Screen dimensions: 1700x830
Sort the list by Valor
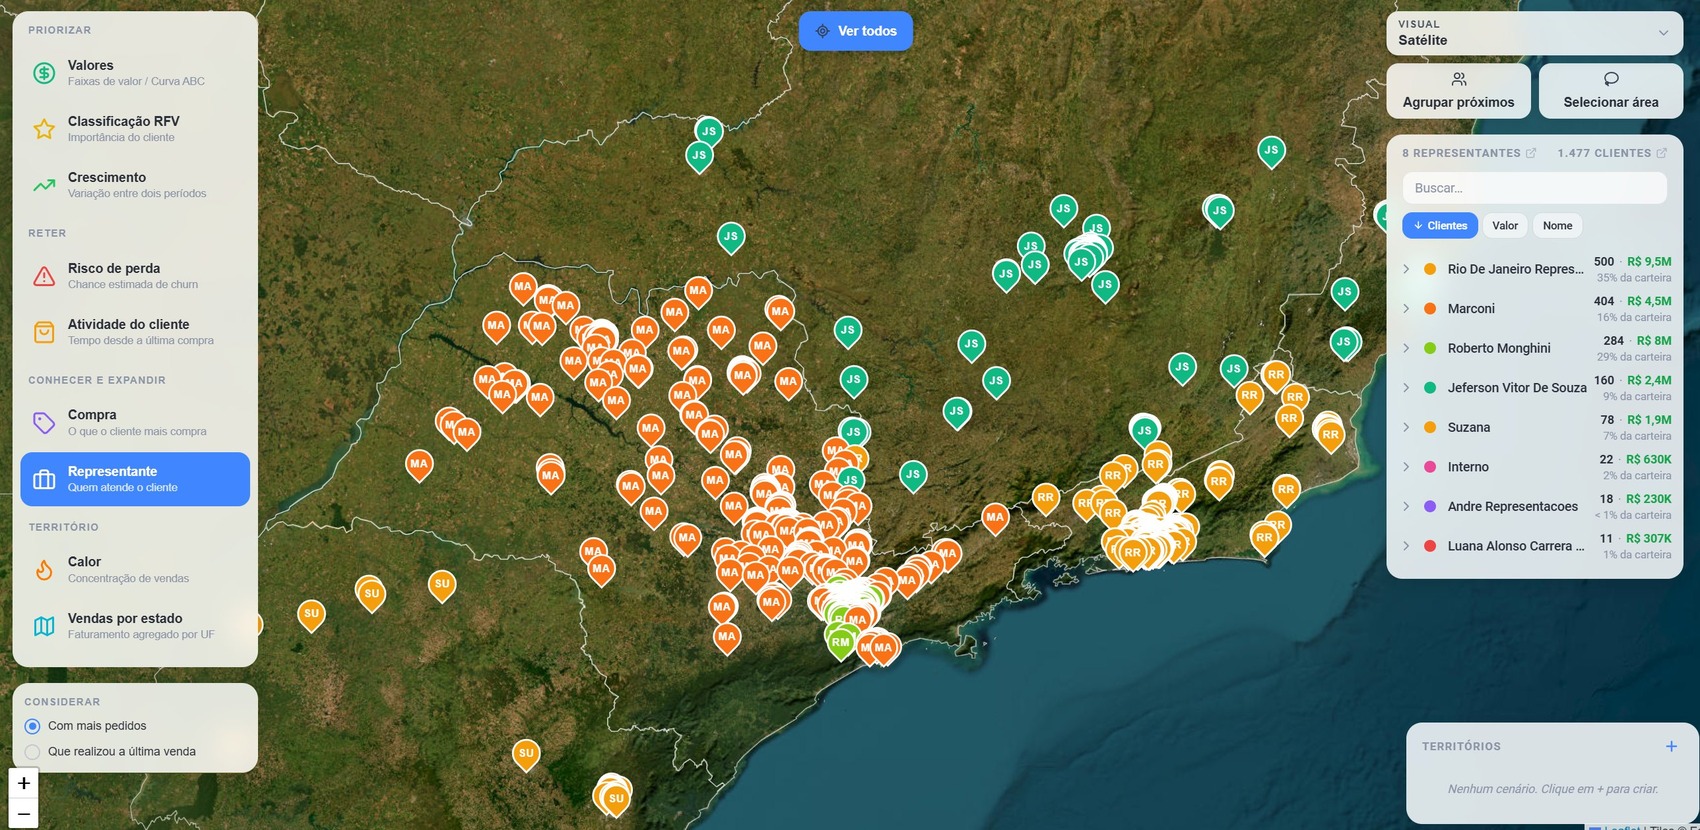[x=1505, y=226]
